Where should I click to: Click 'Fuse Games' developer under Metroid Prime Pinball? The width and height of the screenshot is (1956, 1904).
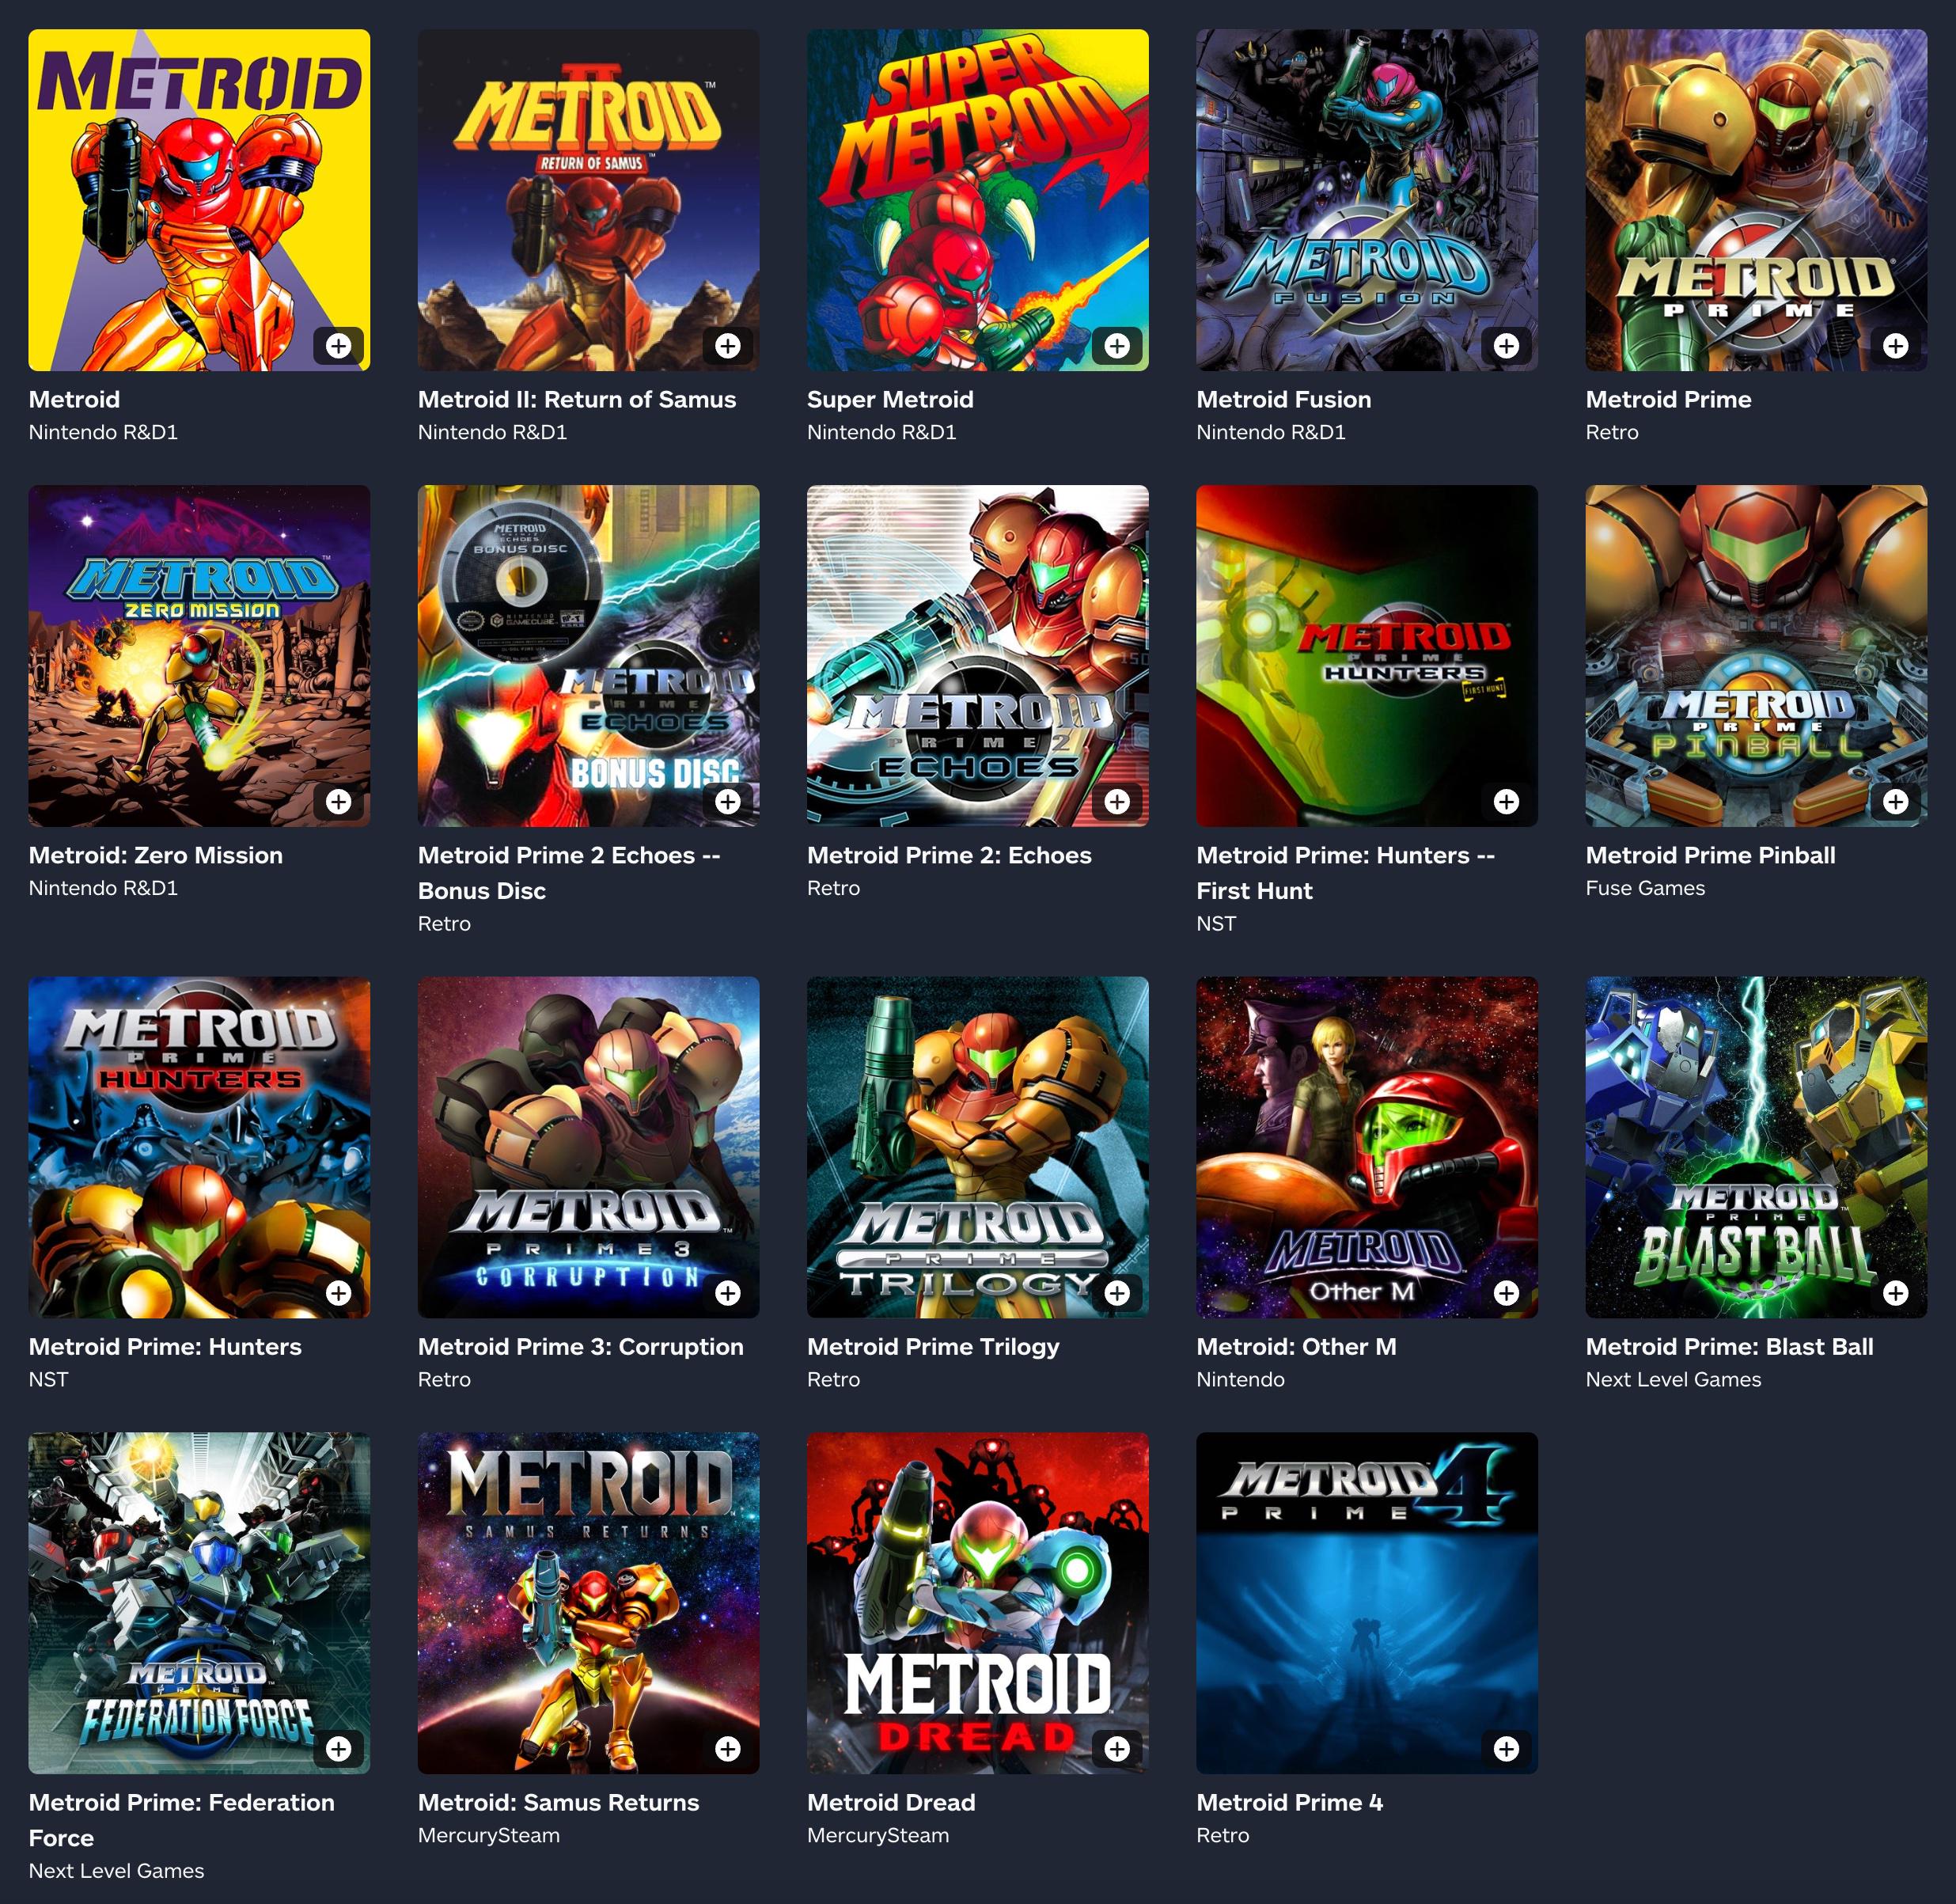coord(1645,888)
